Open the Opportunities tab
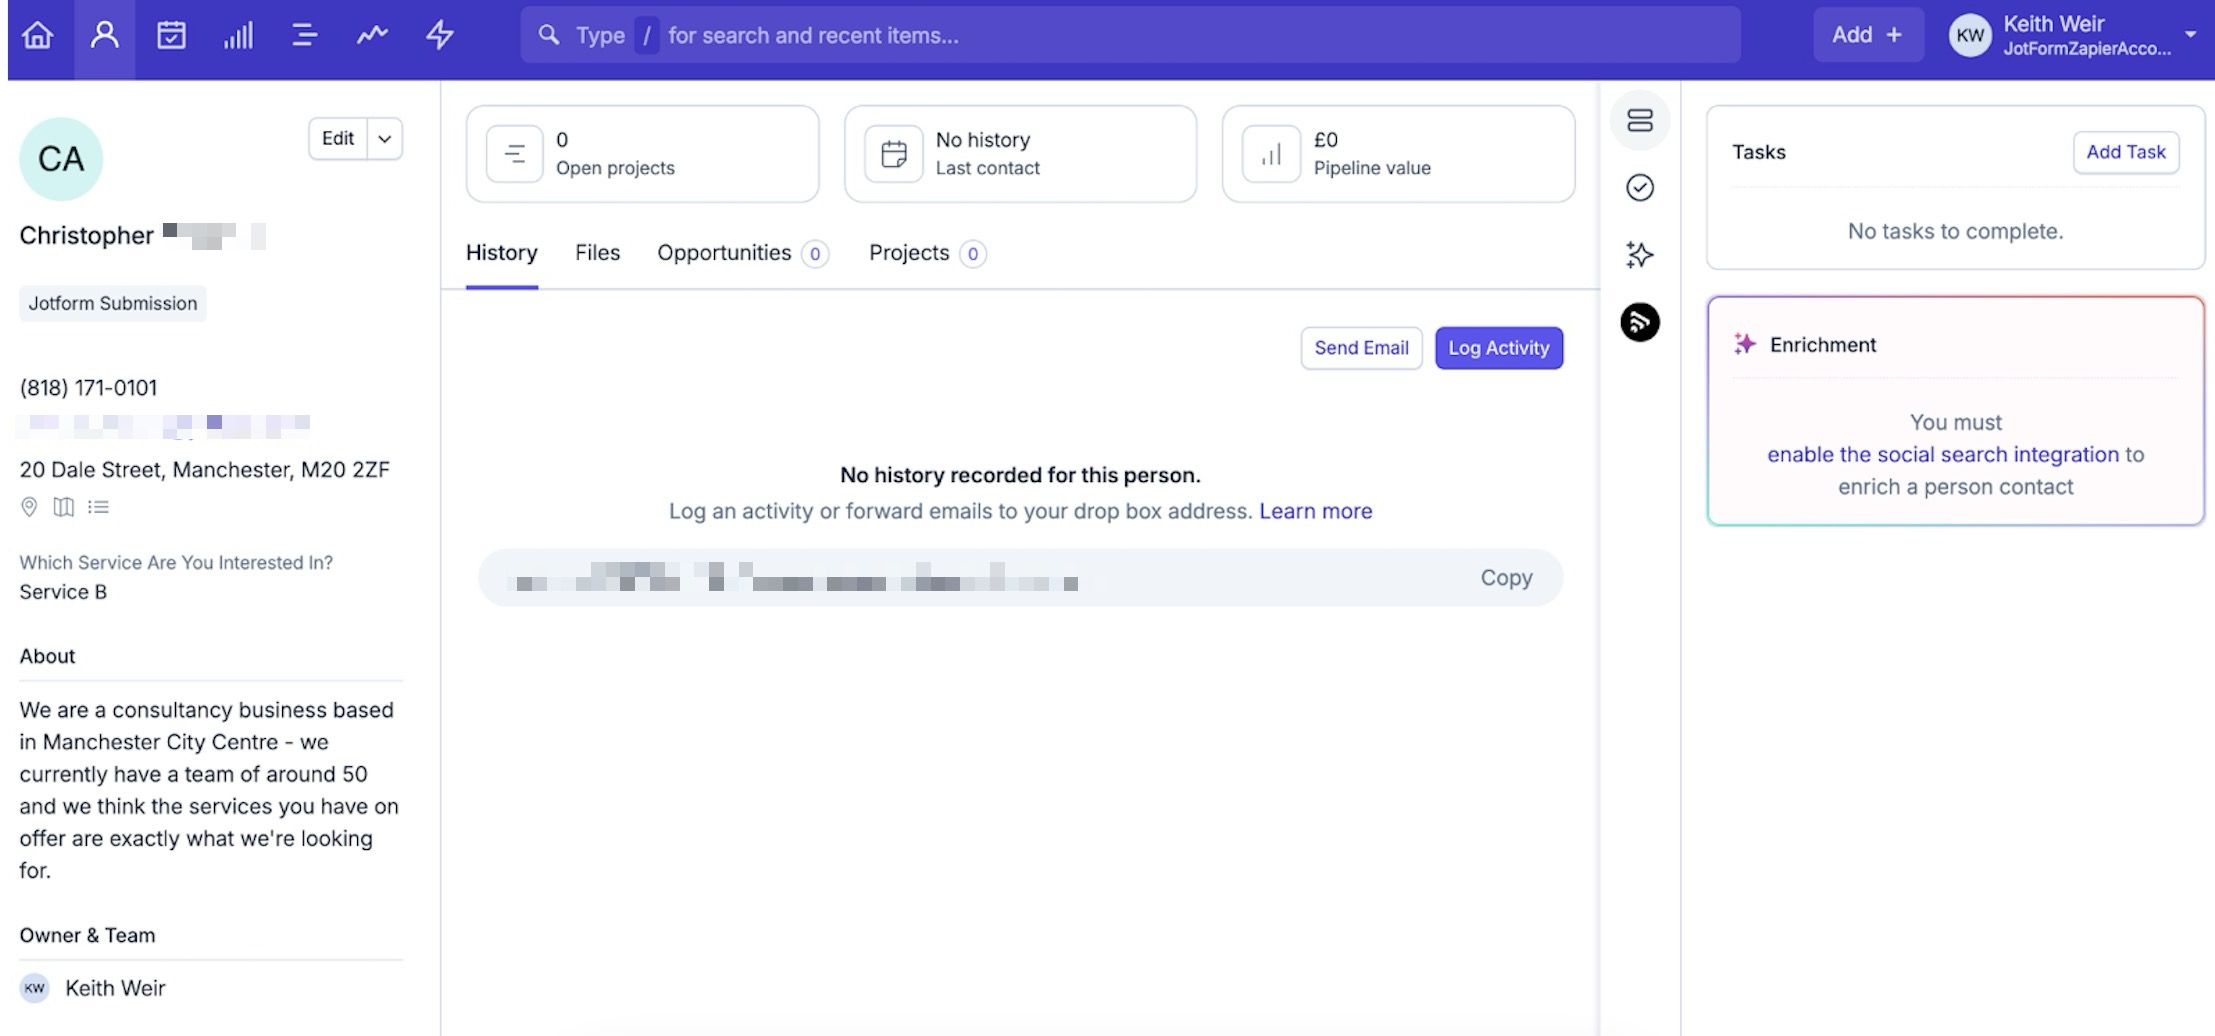 click(742, 253)
